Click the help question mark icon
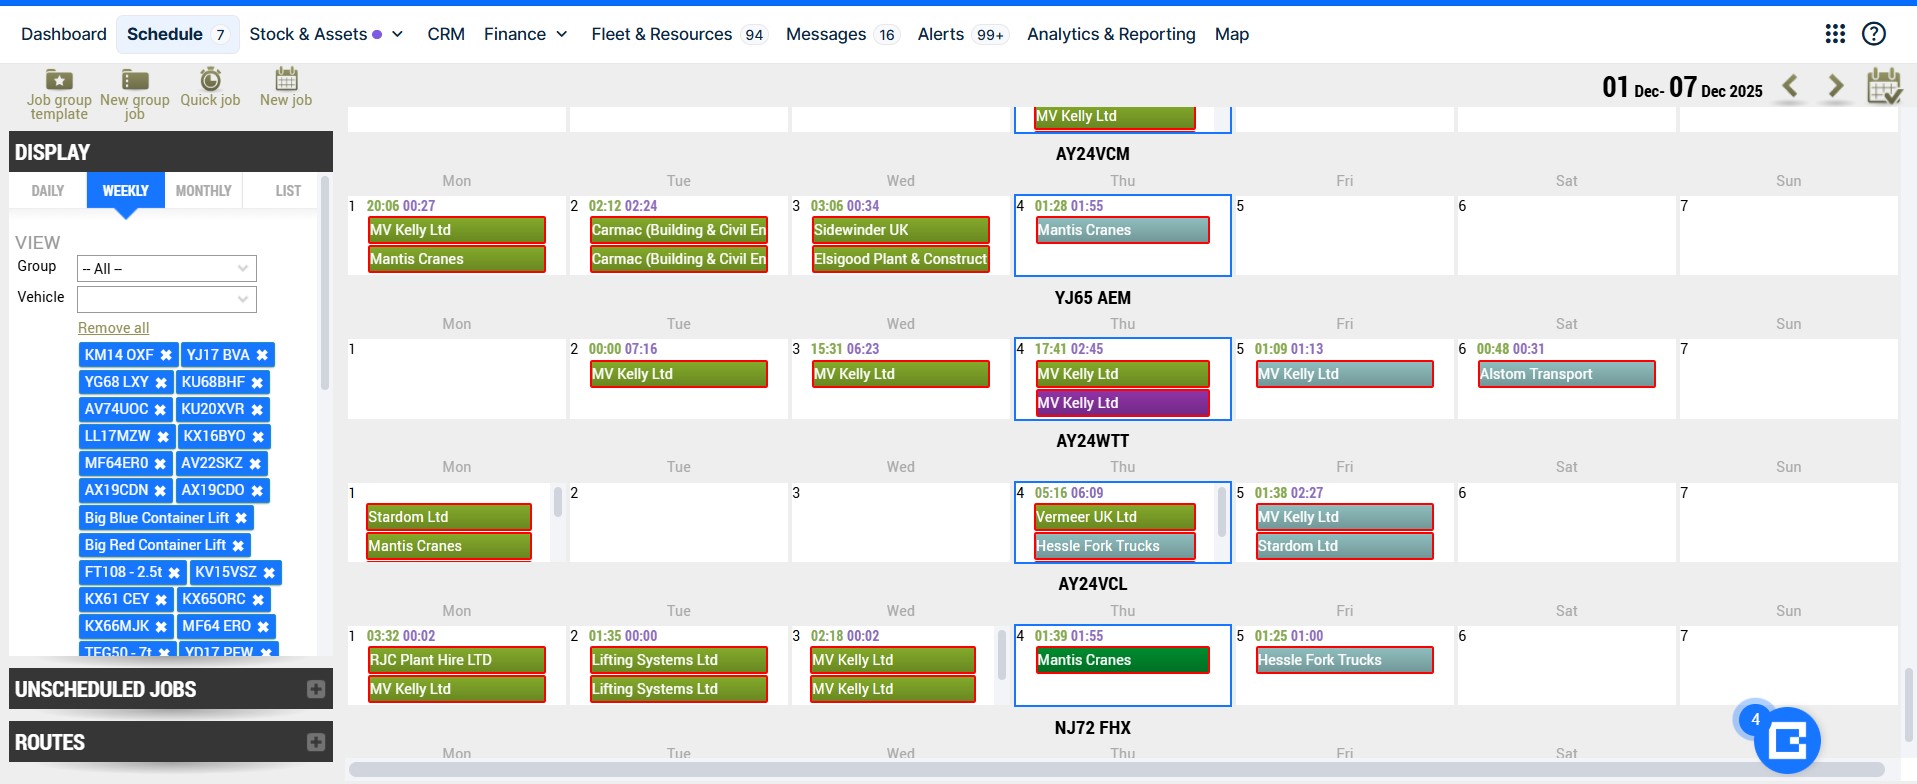Screen dimensions: 1917x784 tap(1874, 34)
